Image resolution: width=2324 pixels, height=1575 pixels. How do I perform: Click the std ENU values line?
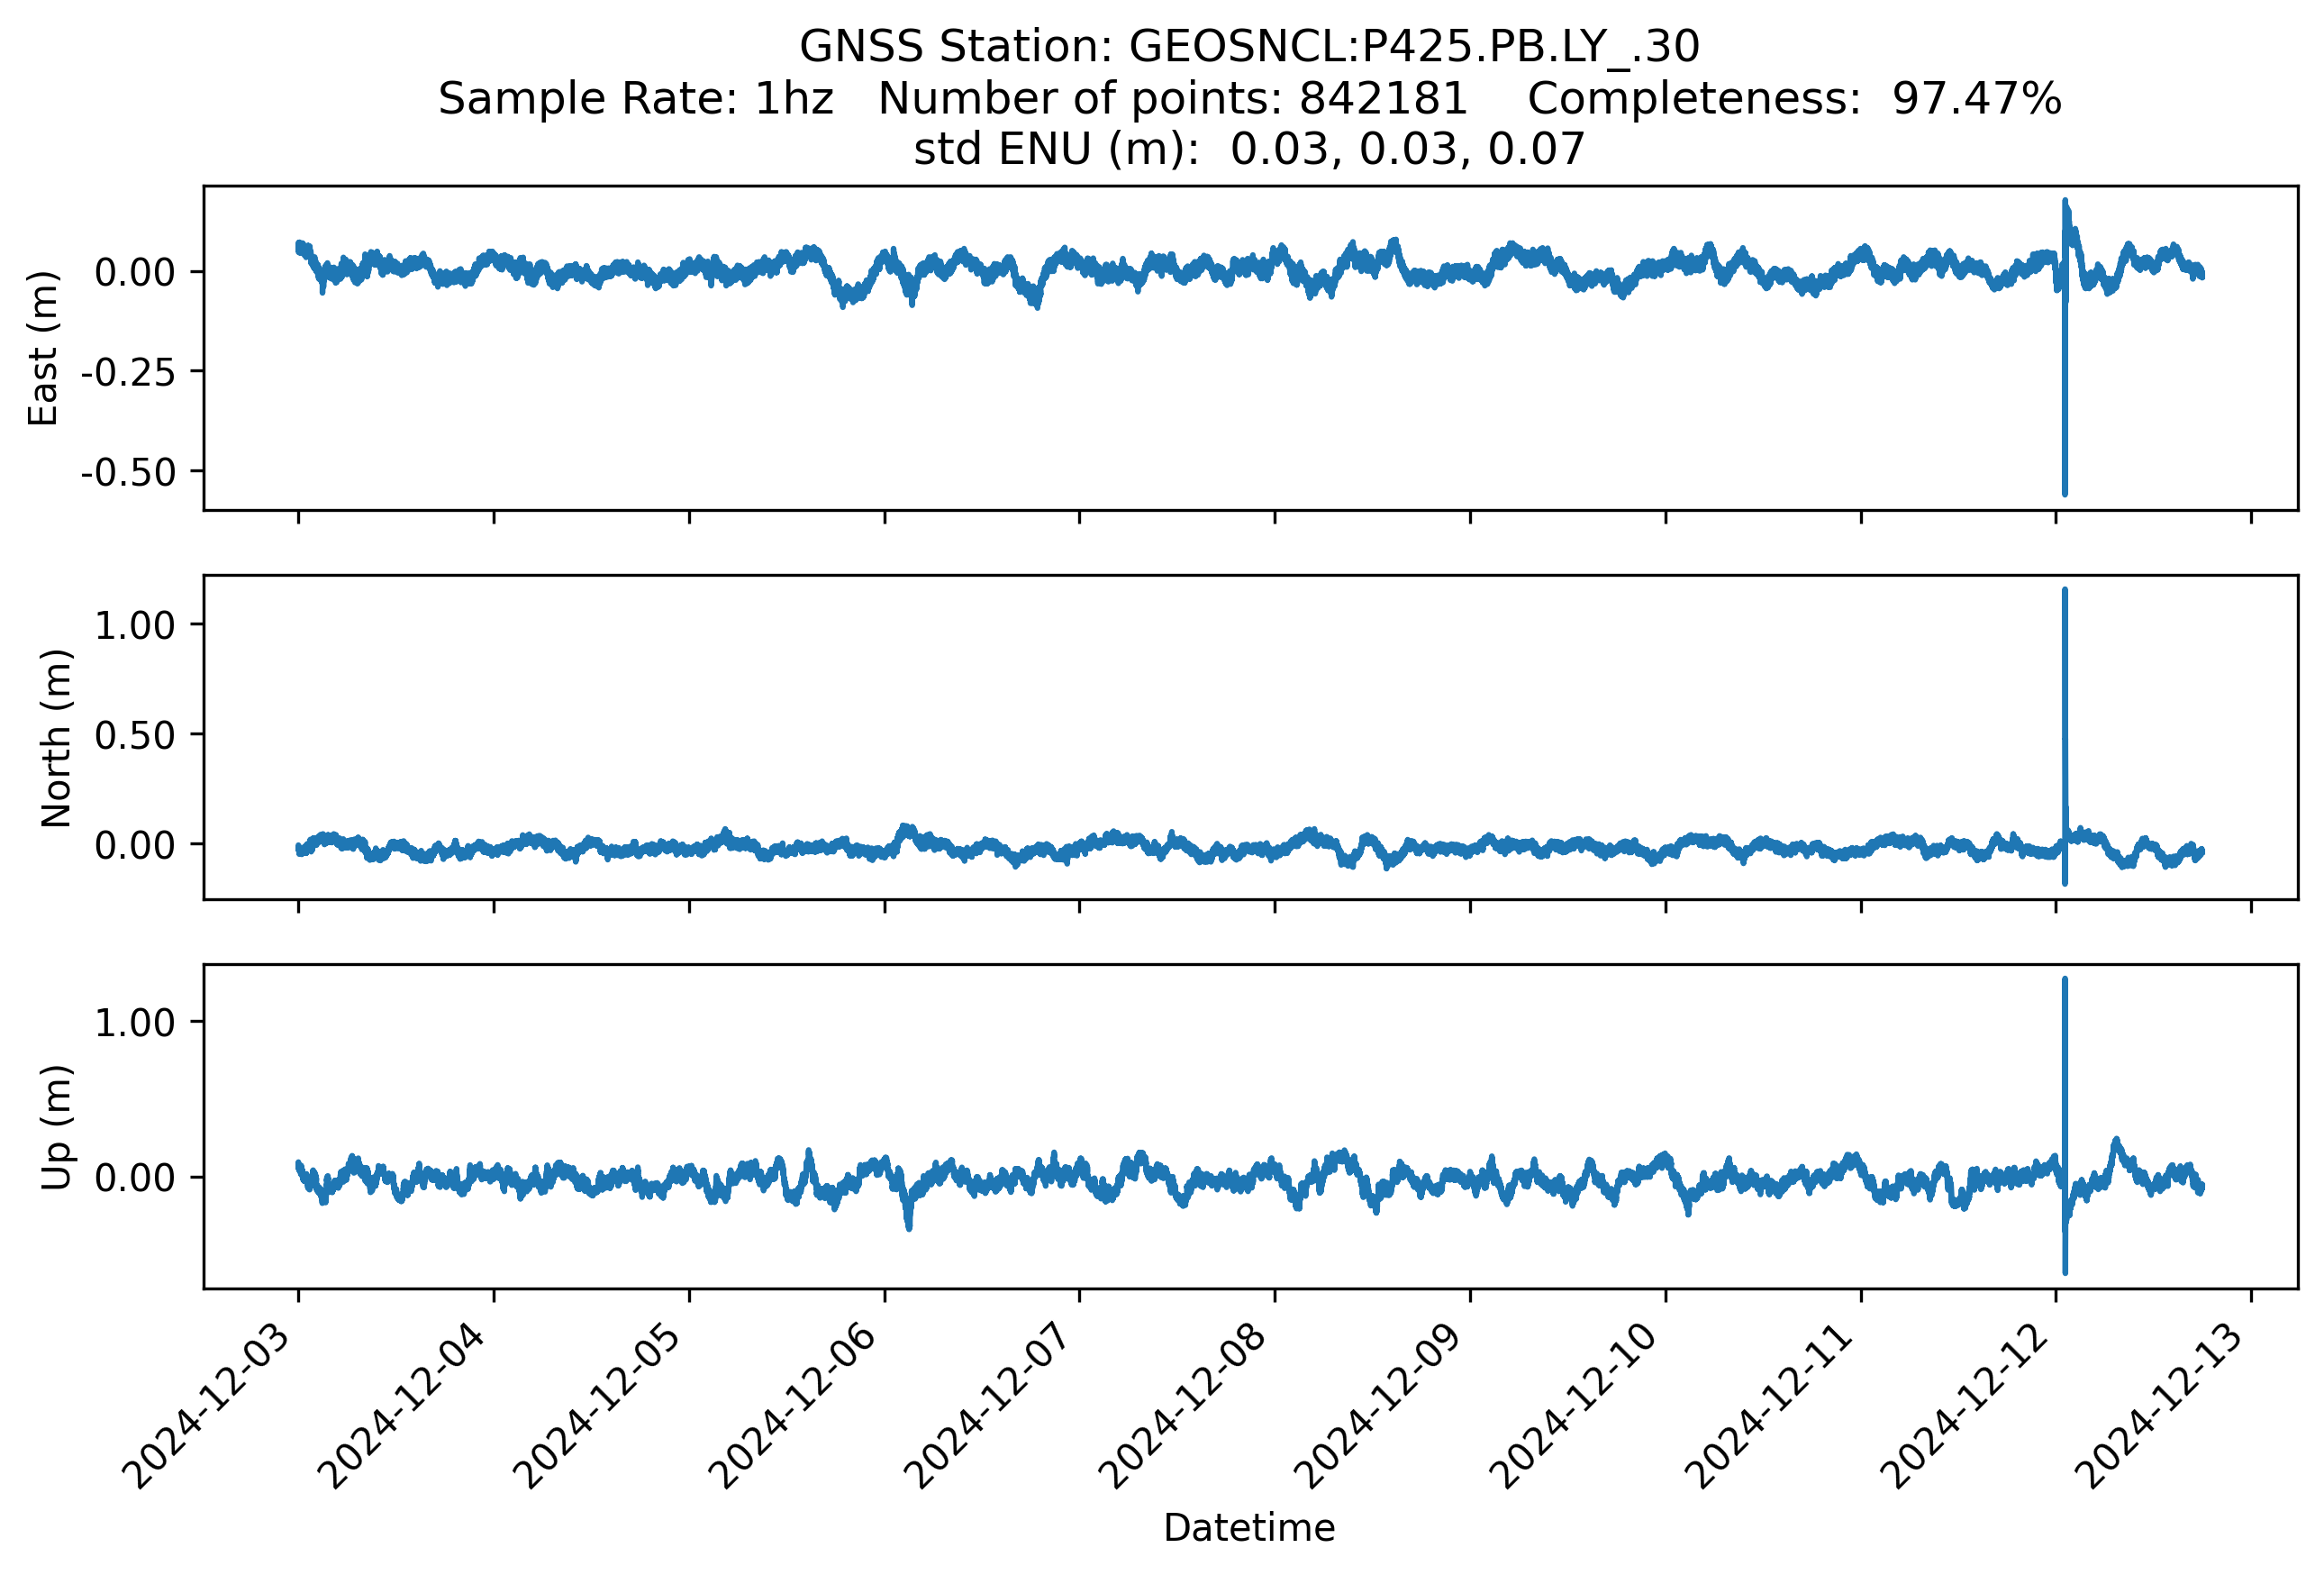[x=1249, y=150]
